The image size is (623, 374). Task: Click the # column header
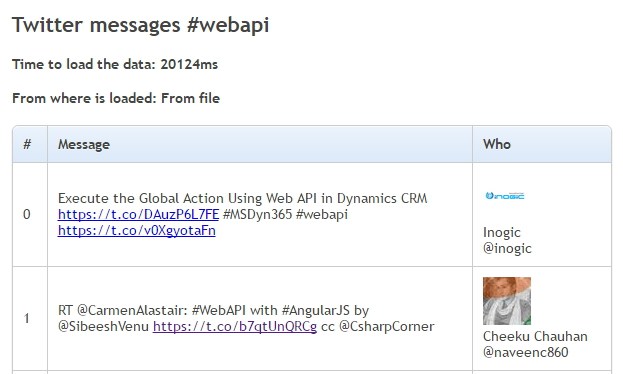27,144
